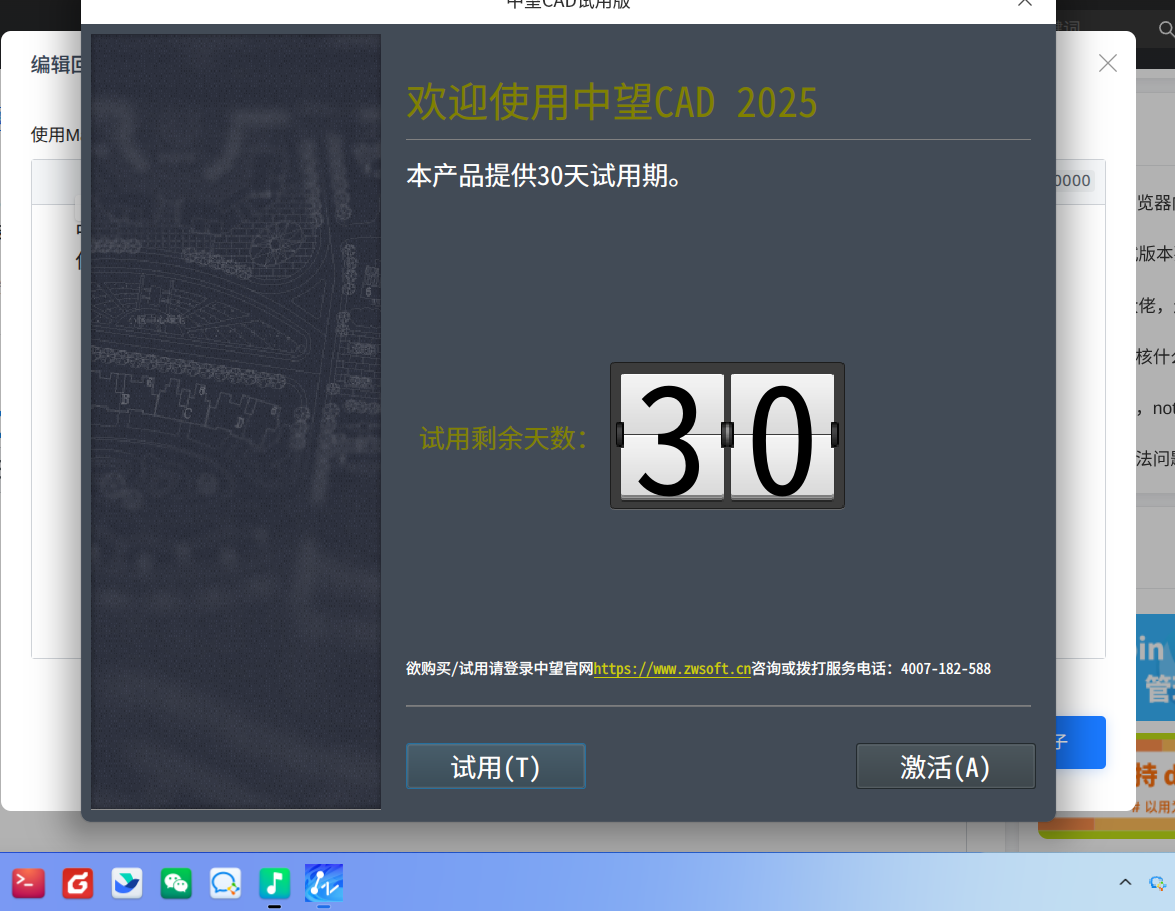Click the flip counter digit 3
This screenshot has height=911, width=1175.
click(x=671, y=436)
